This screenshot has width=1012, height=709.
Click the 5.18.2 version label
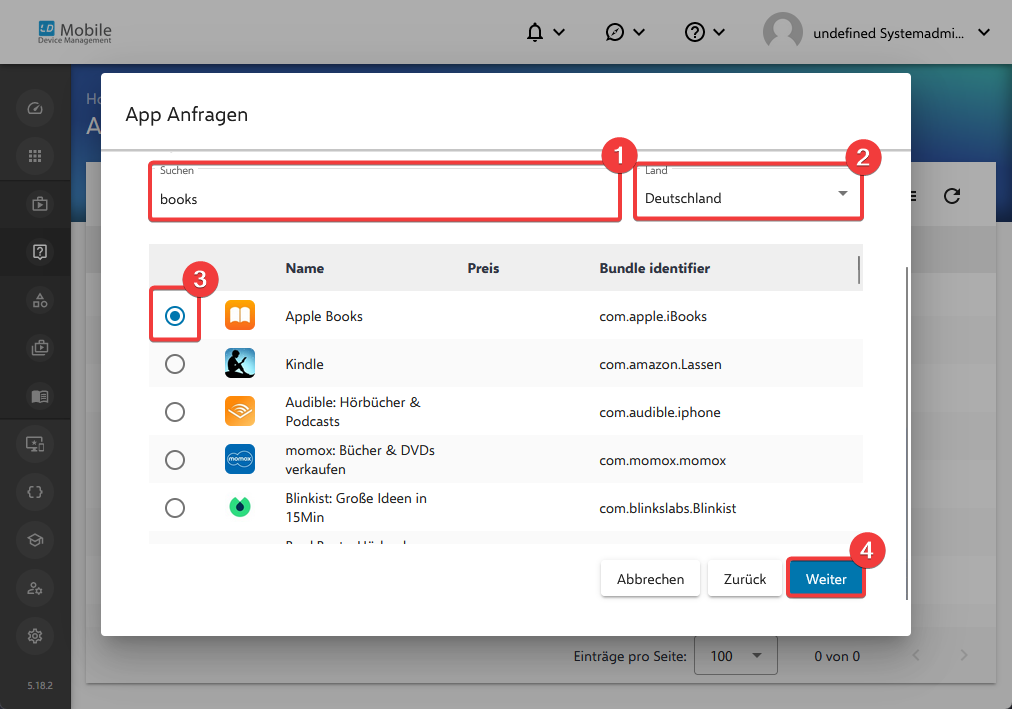tap(40, 685)
